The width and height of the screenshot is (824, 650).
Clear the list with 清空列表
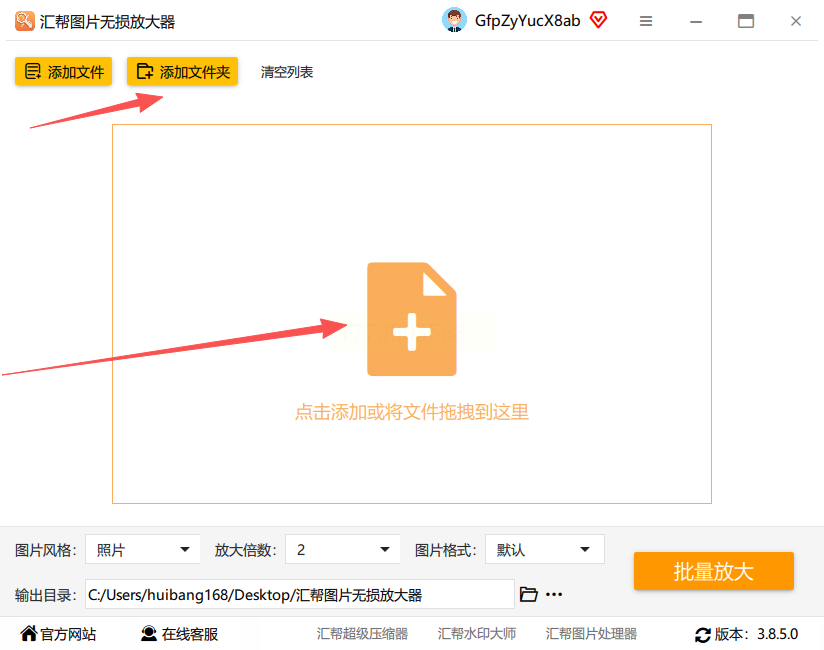coord(287,72)
